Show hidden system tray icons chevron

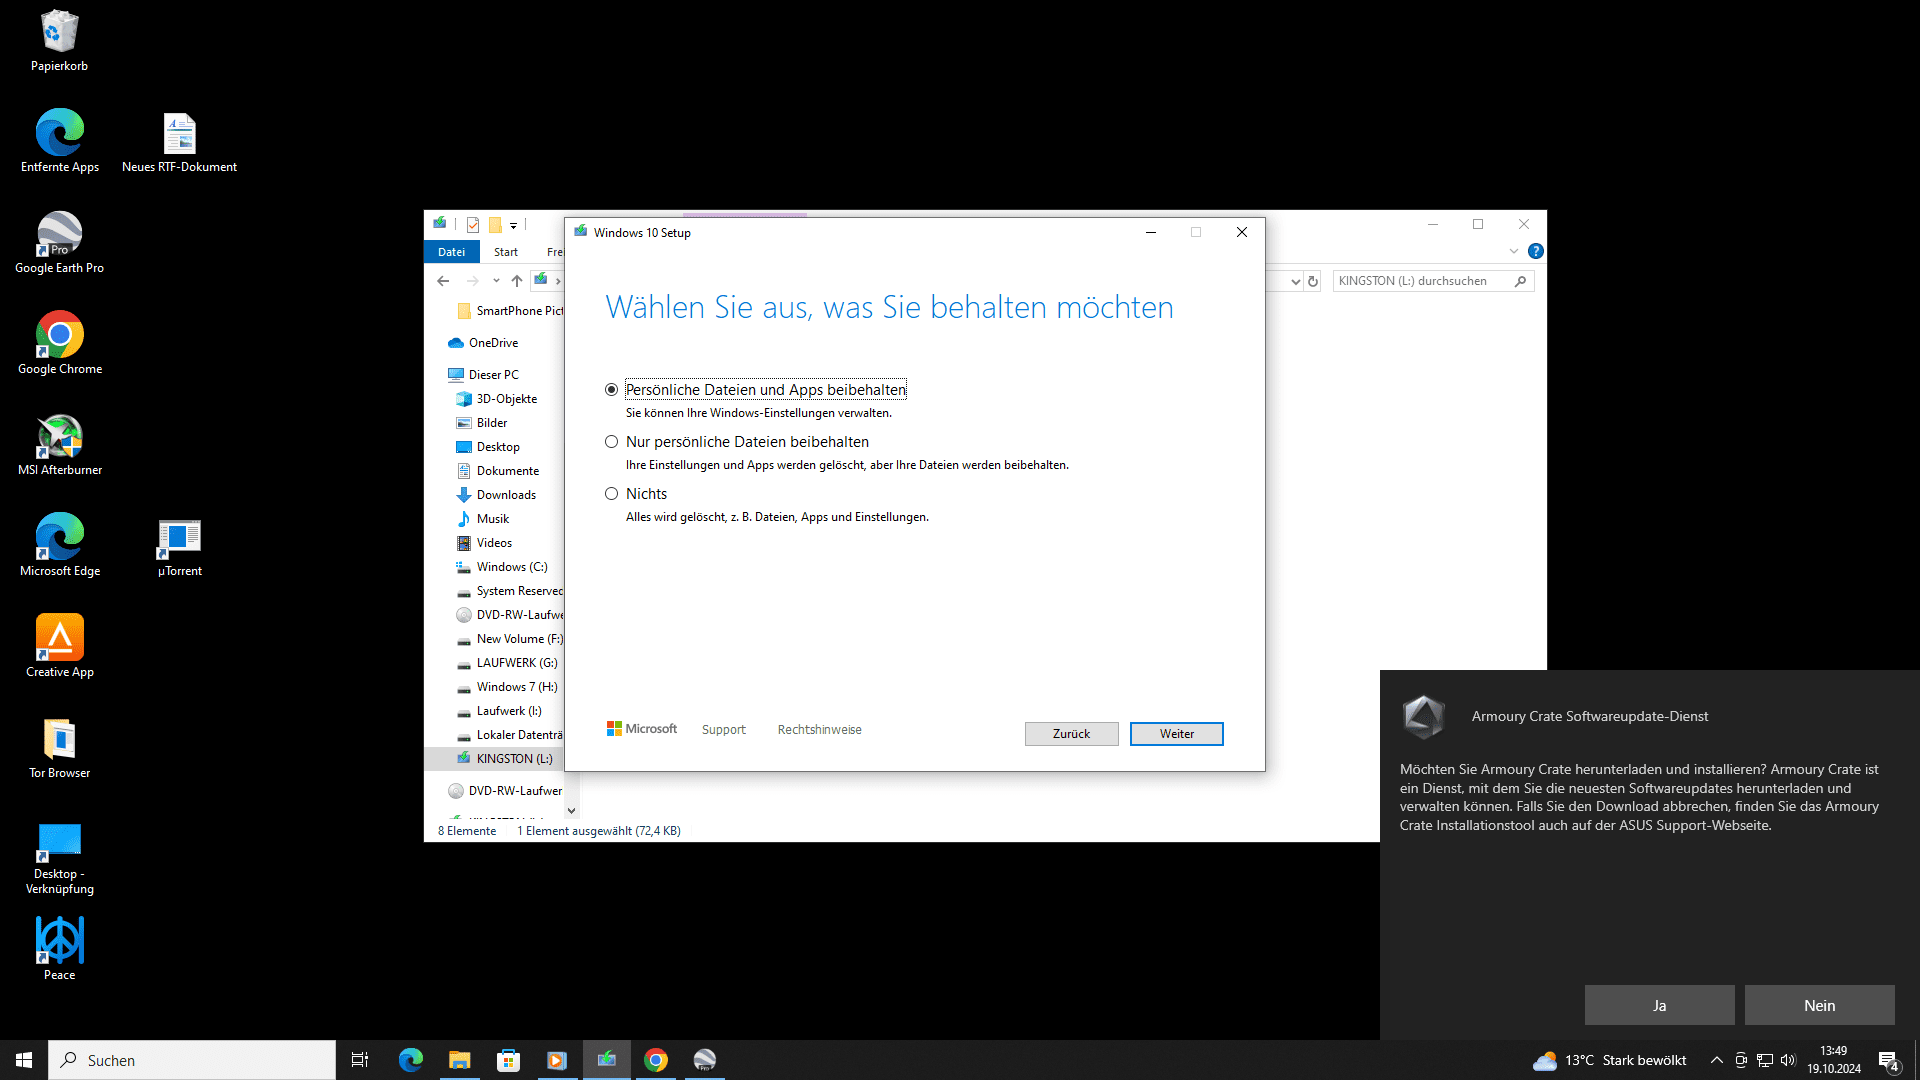click(1716, 1060)
